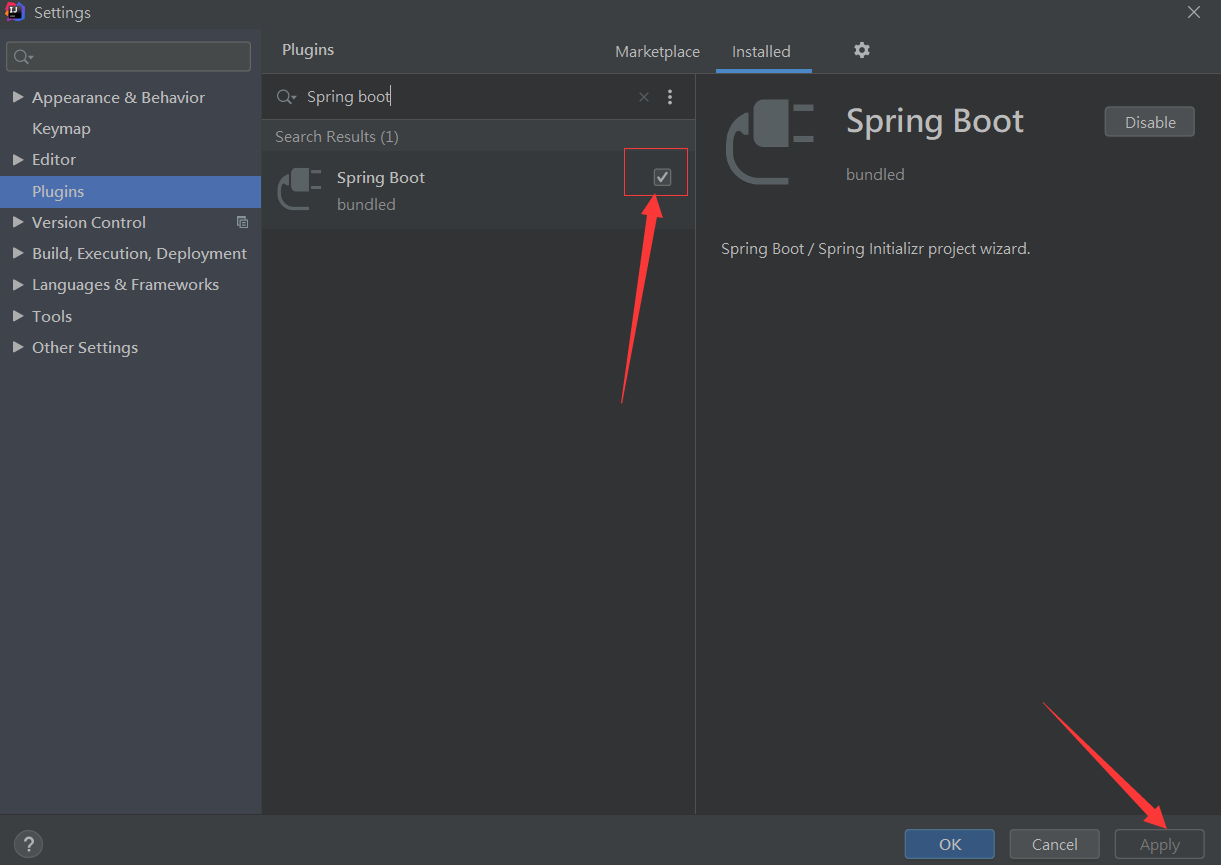Image resolution: width=1221 pixels, height=865 pixels.
Task: Click the kebab menu next to search field
Action: coord(670,96)
